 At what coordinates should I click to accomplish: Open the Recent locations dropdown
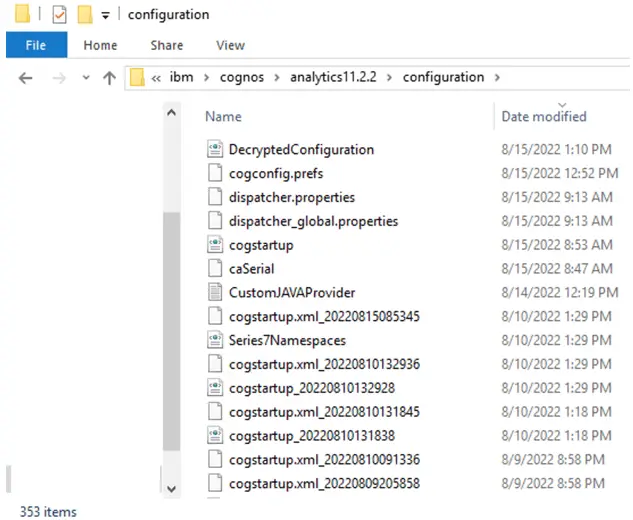pos(86,77)
